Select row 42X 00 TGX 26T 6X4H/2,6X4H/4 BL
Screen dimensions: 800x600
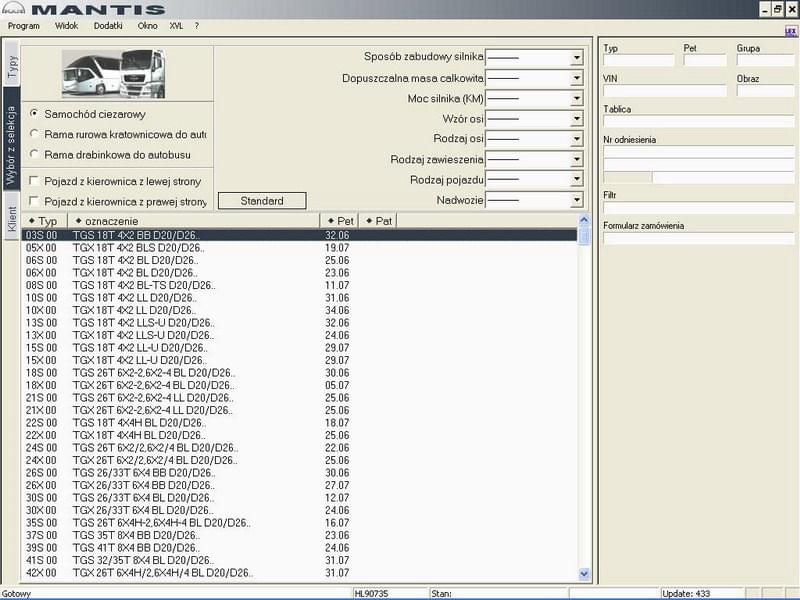coord(299,573)
